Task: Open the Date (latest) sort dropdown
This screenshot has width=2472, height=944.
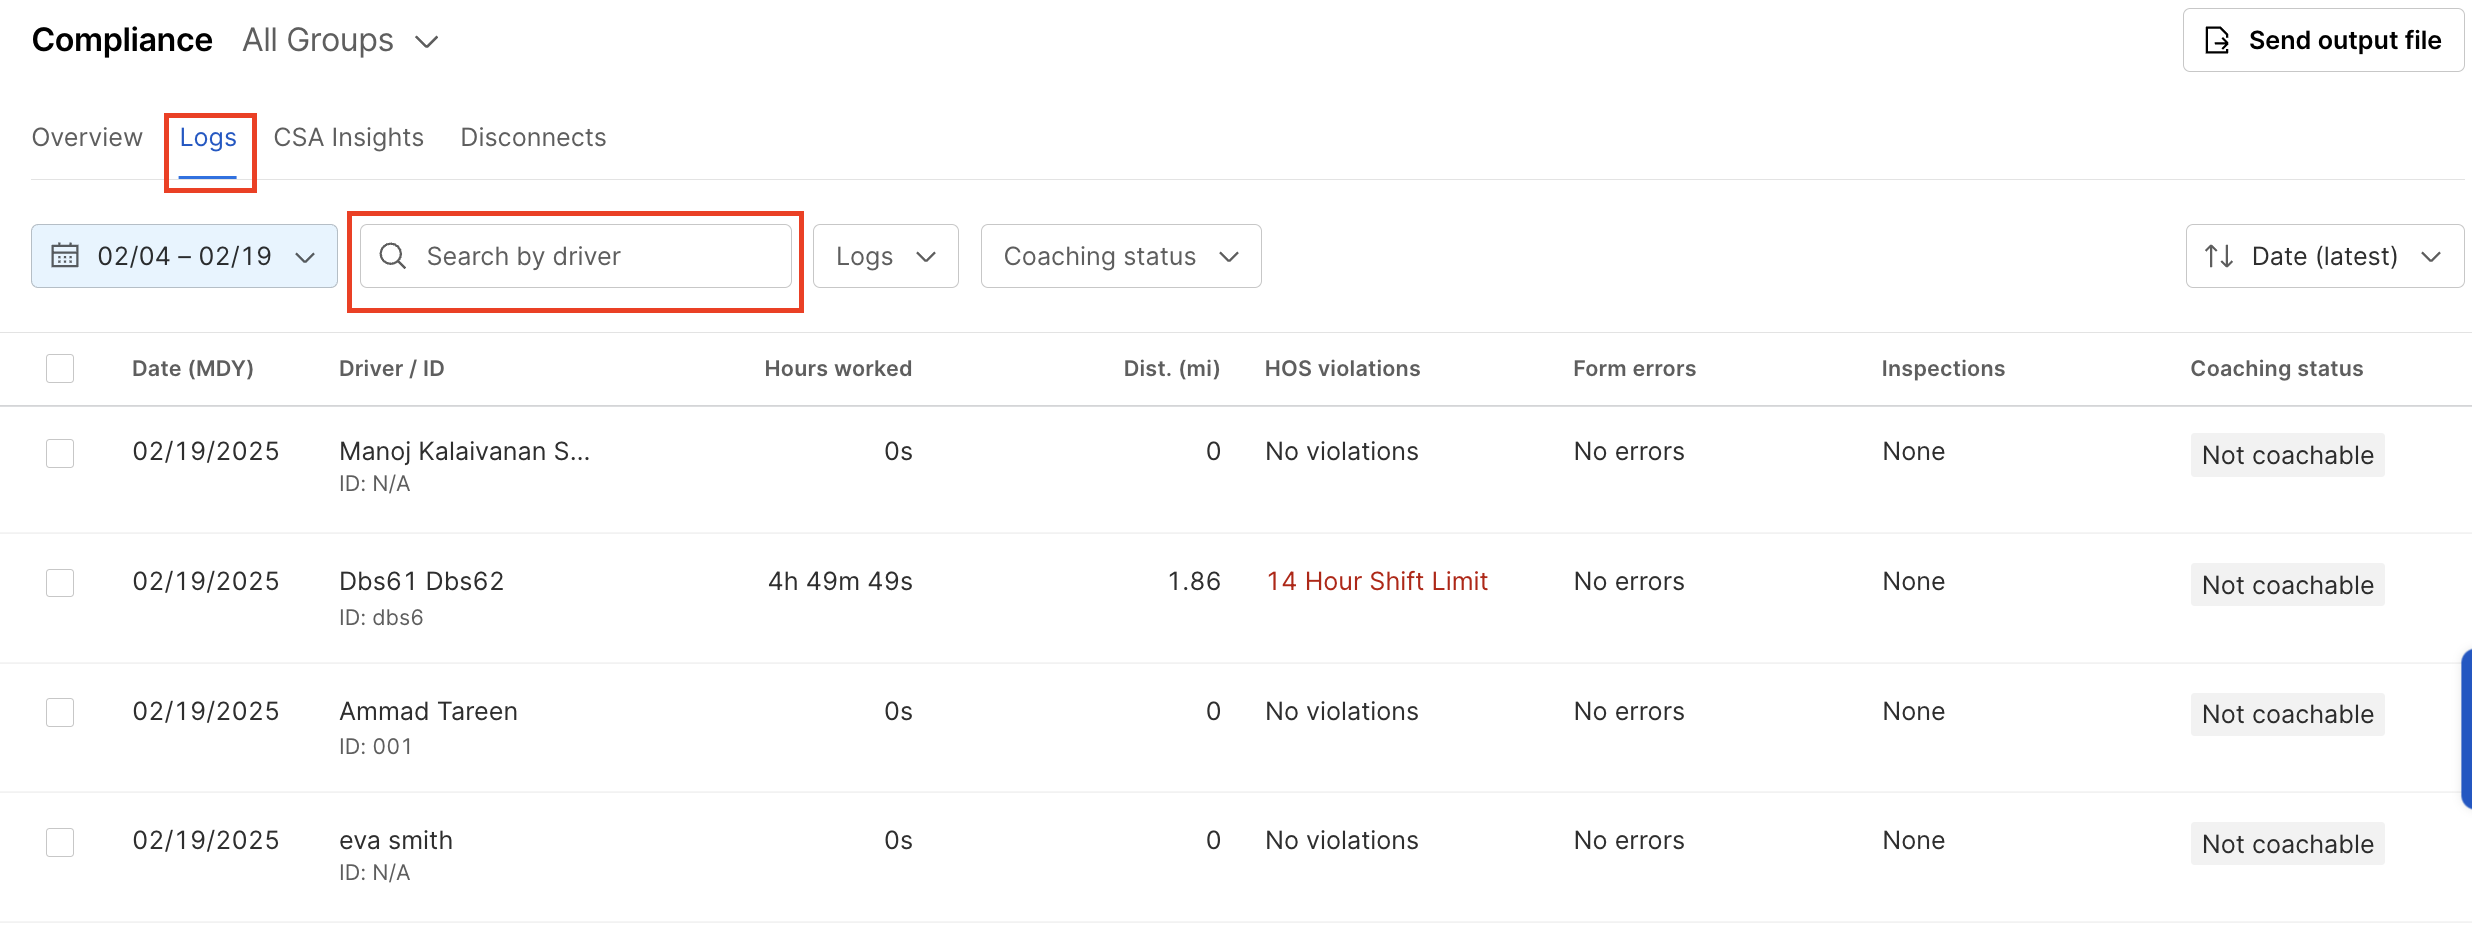Action: [2324, 256]
